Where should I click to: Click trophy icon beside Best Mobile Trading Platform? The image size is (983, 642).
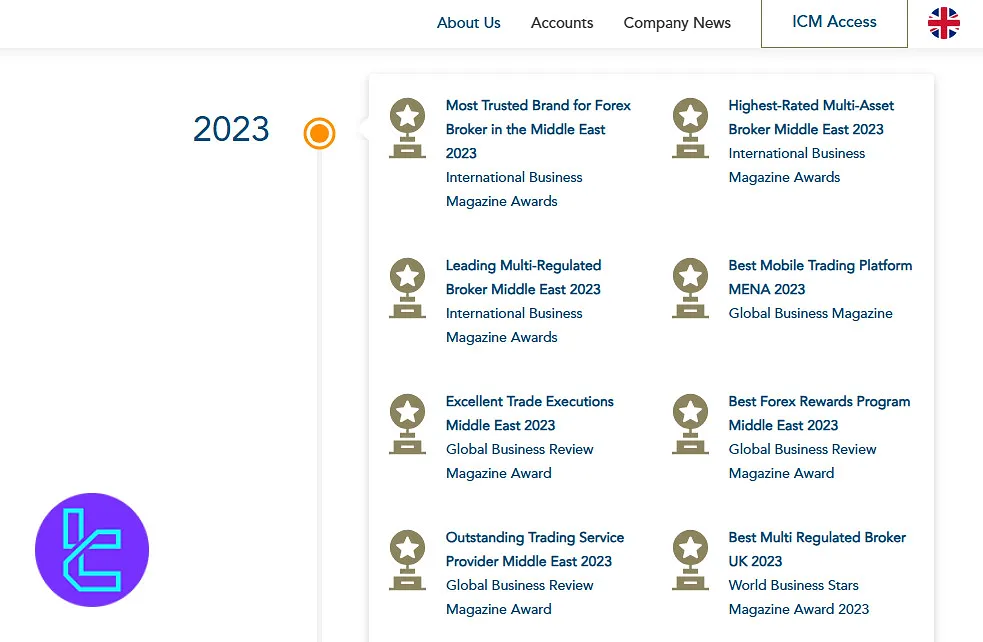690,288
